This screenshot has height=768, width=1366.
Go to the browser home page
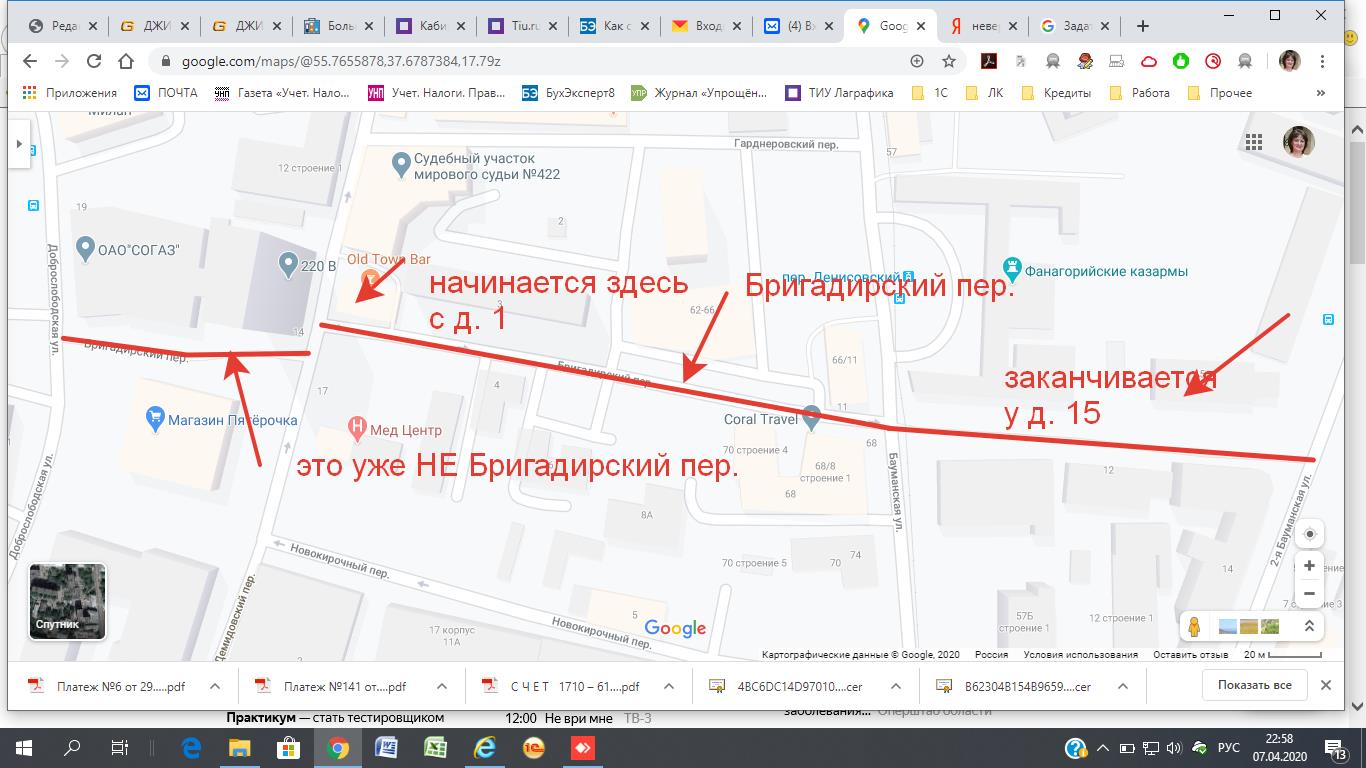(x=126, y=61)
